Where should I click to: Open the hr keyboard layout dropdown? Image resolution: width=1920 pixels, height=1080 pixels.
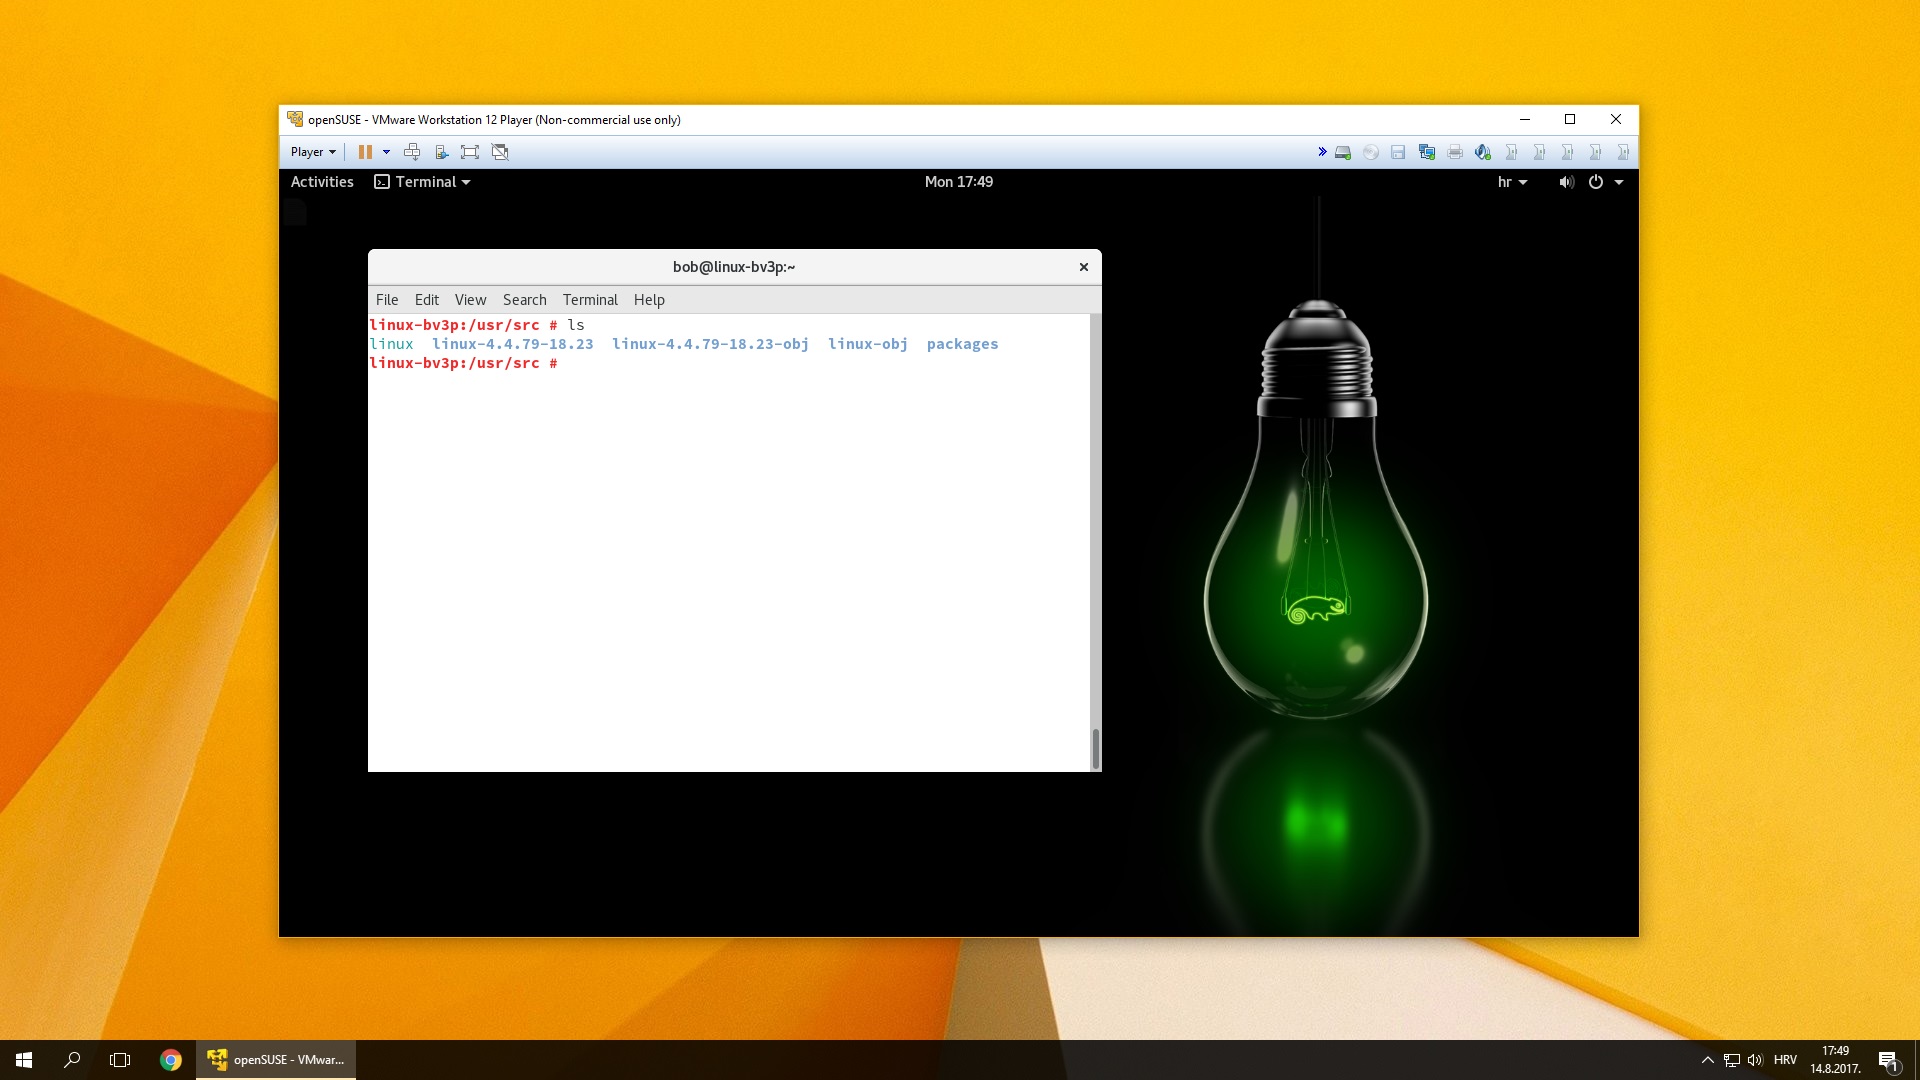[1512, 182]
